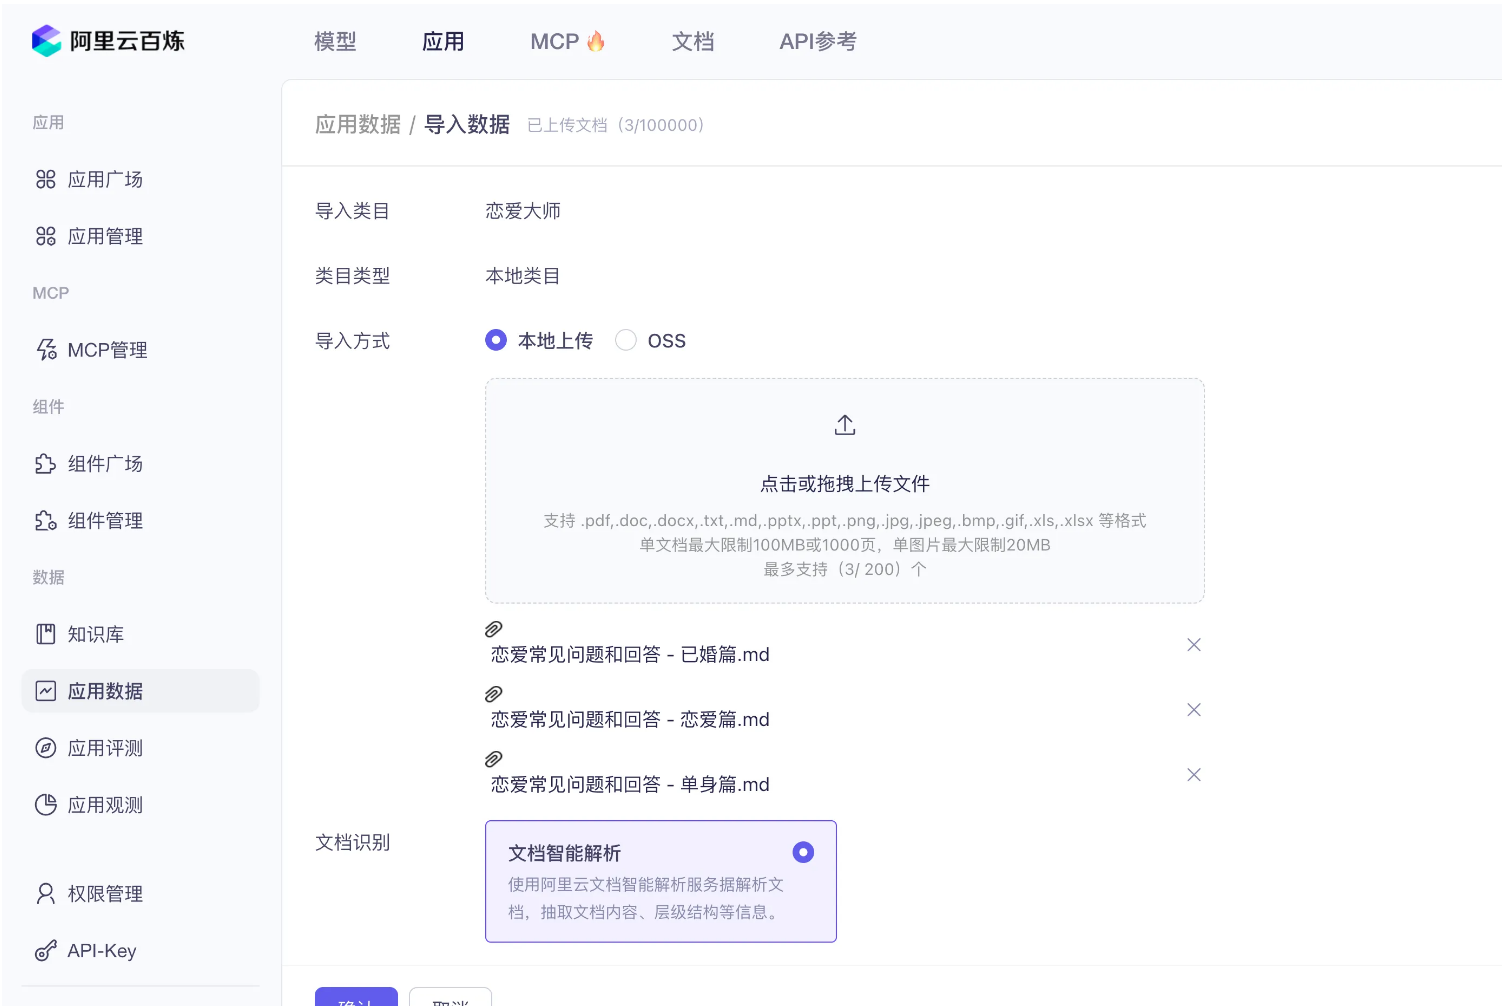Screen dimensions: 1502x1006
Task: Switch to 模型 top tab
Action: 335,42
